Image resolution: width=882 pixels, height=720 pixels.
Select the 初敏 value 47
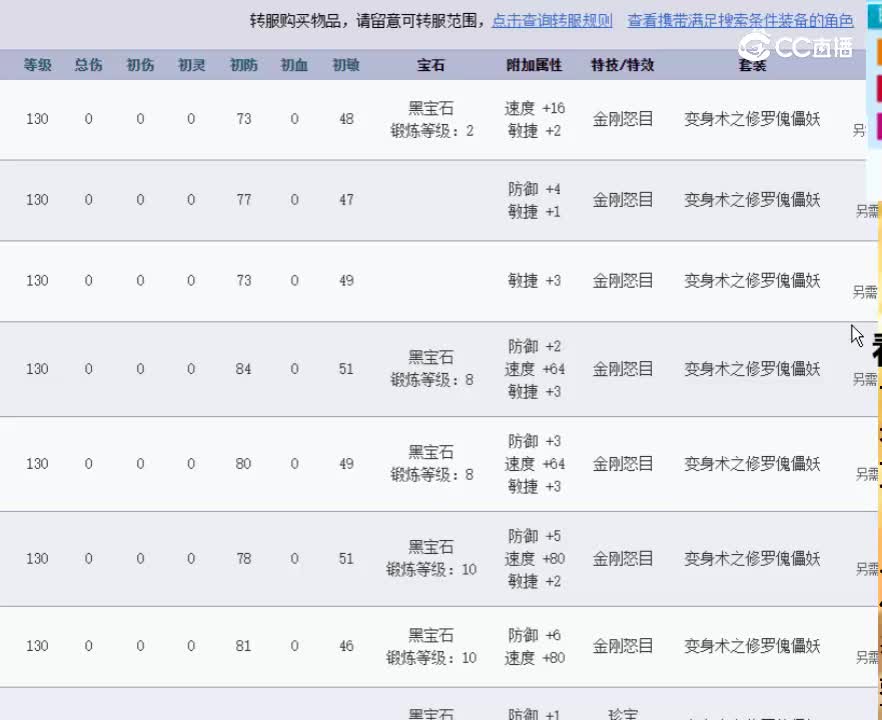pos(346,200)
